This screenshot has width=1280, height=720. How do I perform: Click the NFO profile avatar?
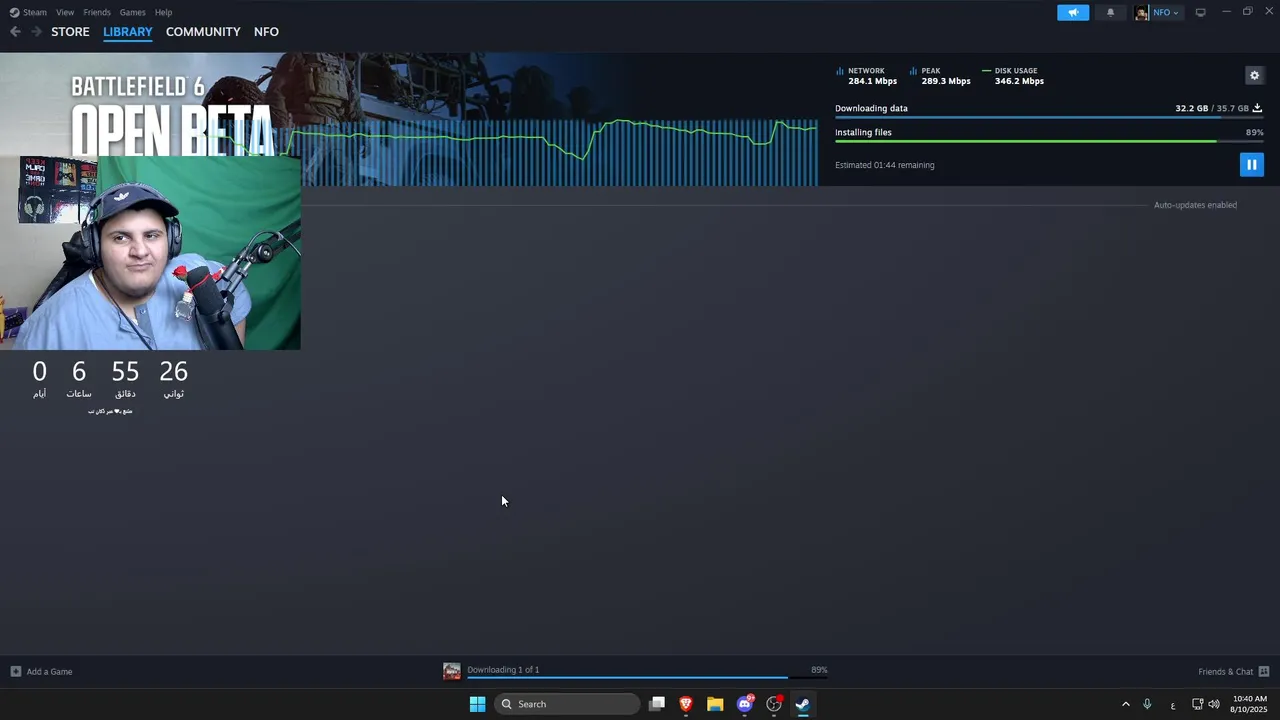1142,12
